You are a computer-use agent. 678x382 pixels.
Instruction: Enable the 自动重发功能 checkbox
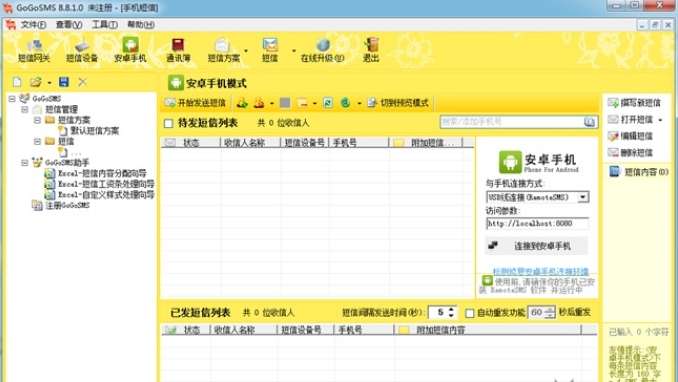click(470, 313)
